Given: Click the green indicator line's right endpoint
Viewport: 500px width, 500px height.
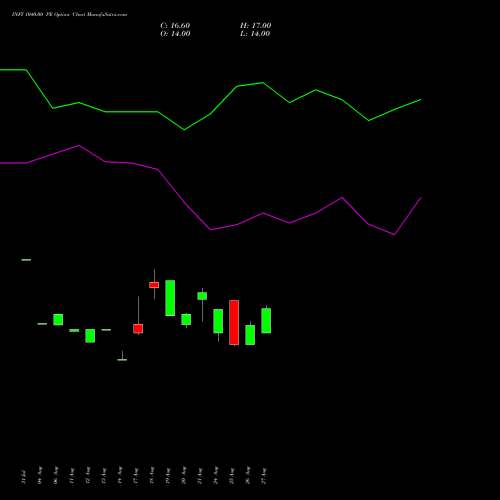Looking at the screenshot, I should point(421,99).
